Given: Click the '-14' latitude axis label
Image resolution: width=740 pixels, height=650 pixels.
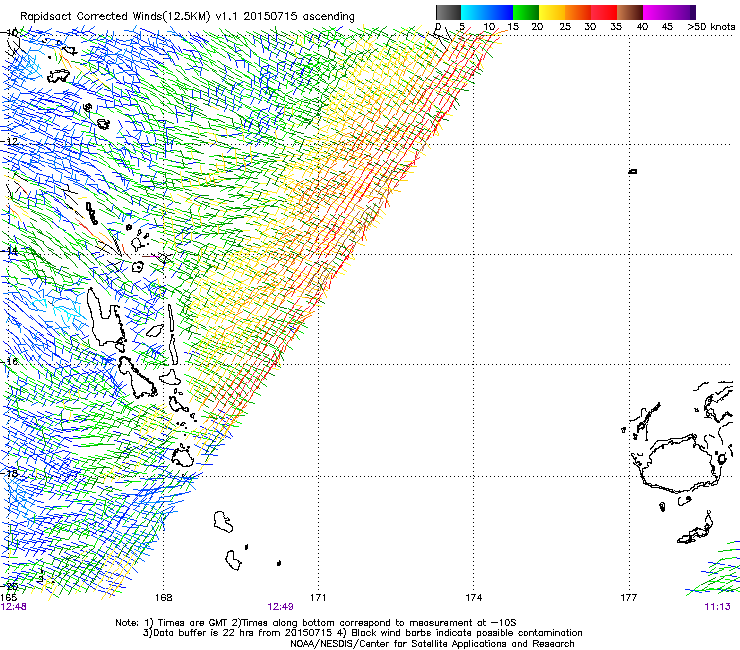Looking at the screenshot, I should coord(9,251).
